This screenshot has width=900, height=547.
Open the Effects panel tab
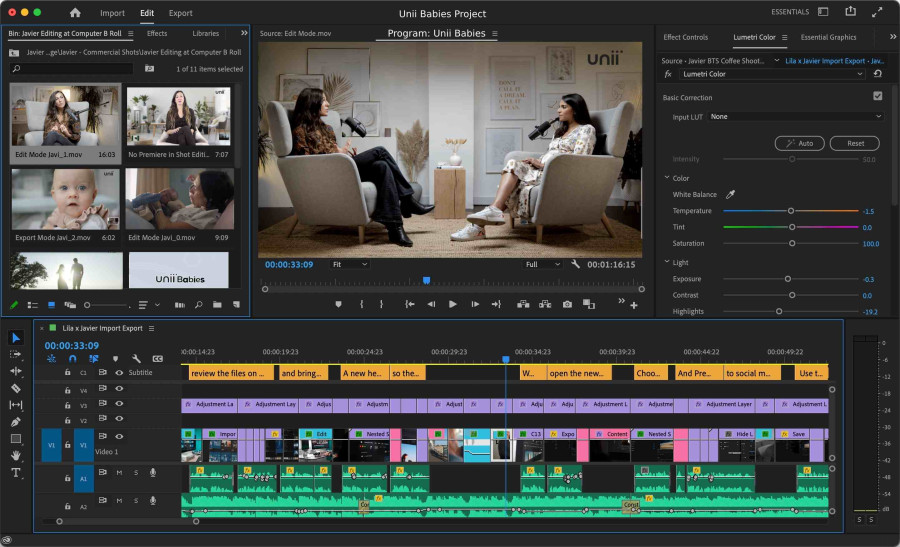click(x=157, y=34)
